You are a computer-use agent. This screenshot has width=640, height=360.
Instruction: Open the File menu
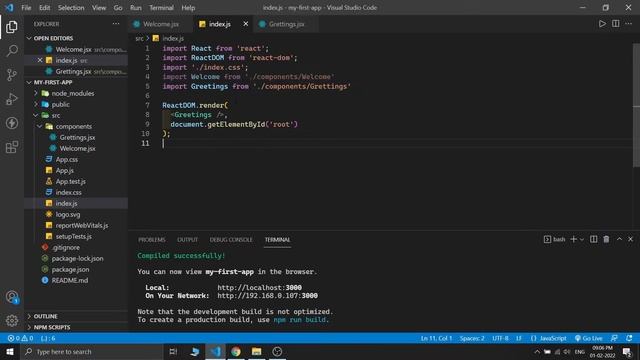[x=26, y=8]
